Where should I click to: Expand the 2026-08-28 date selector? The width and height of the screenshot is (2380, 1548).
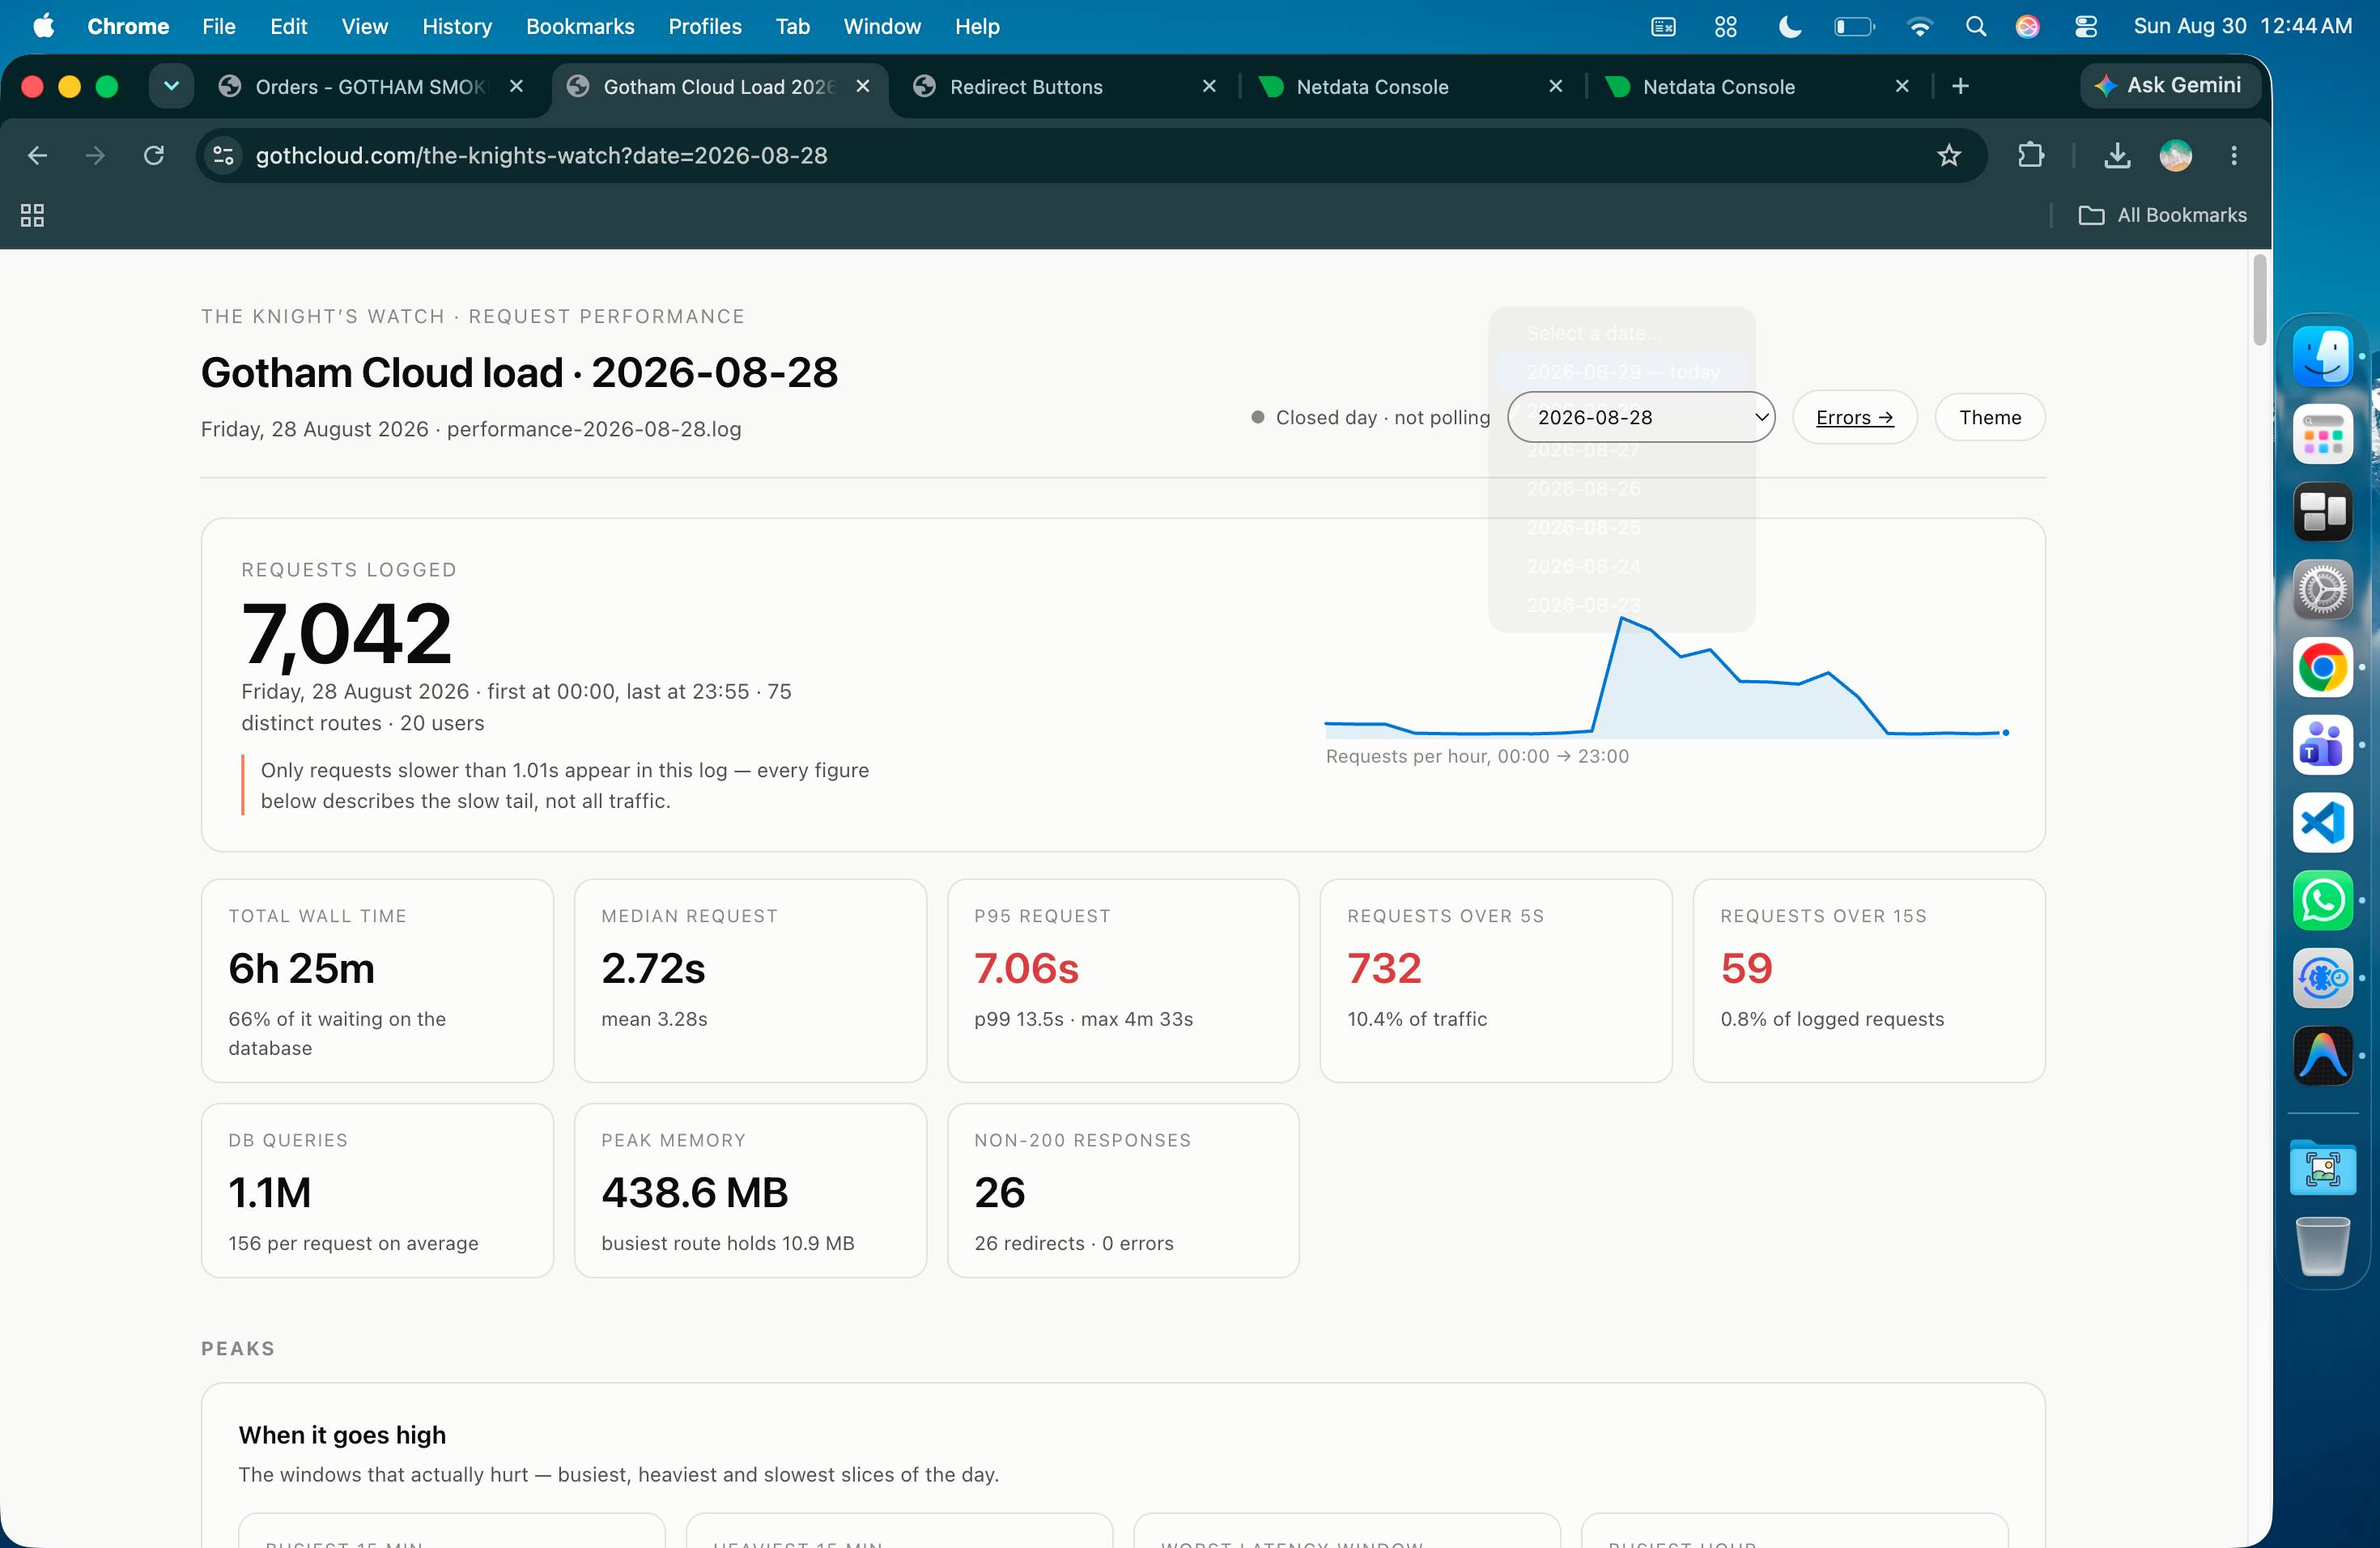point(1641,417)
